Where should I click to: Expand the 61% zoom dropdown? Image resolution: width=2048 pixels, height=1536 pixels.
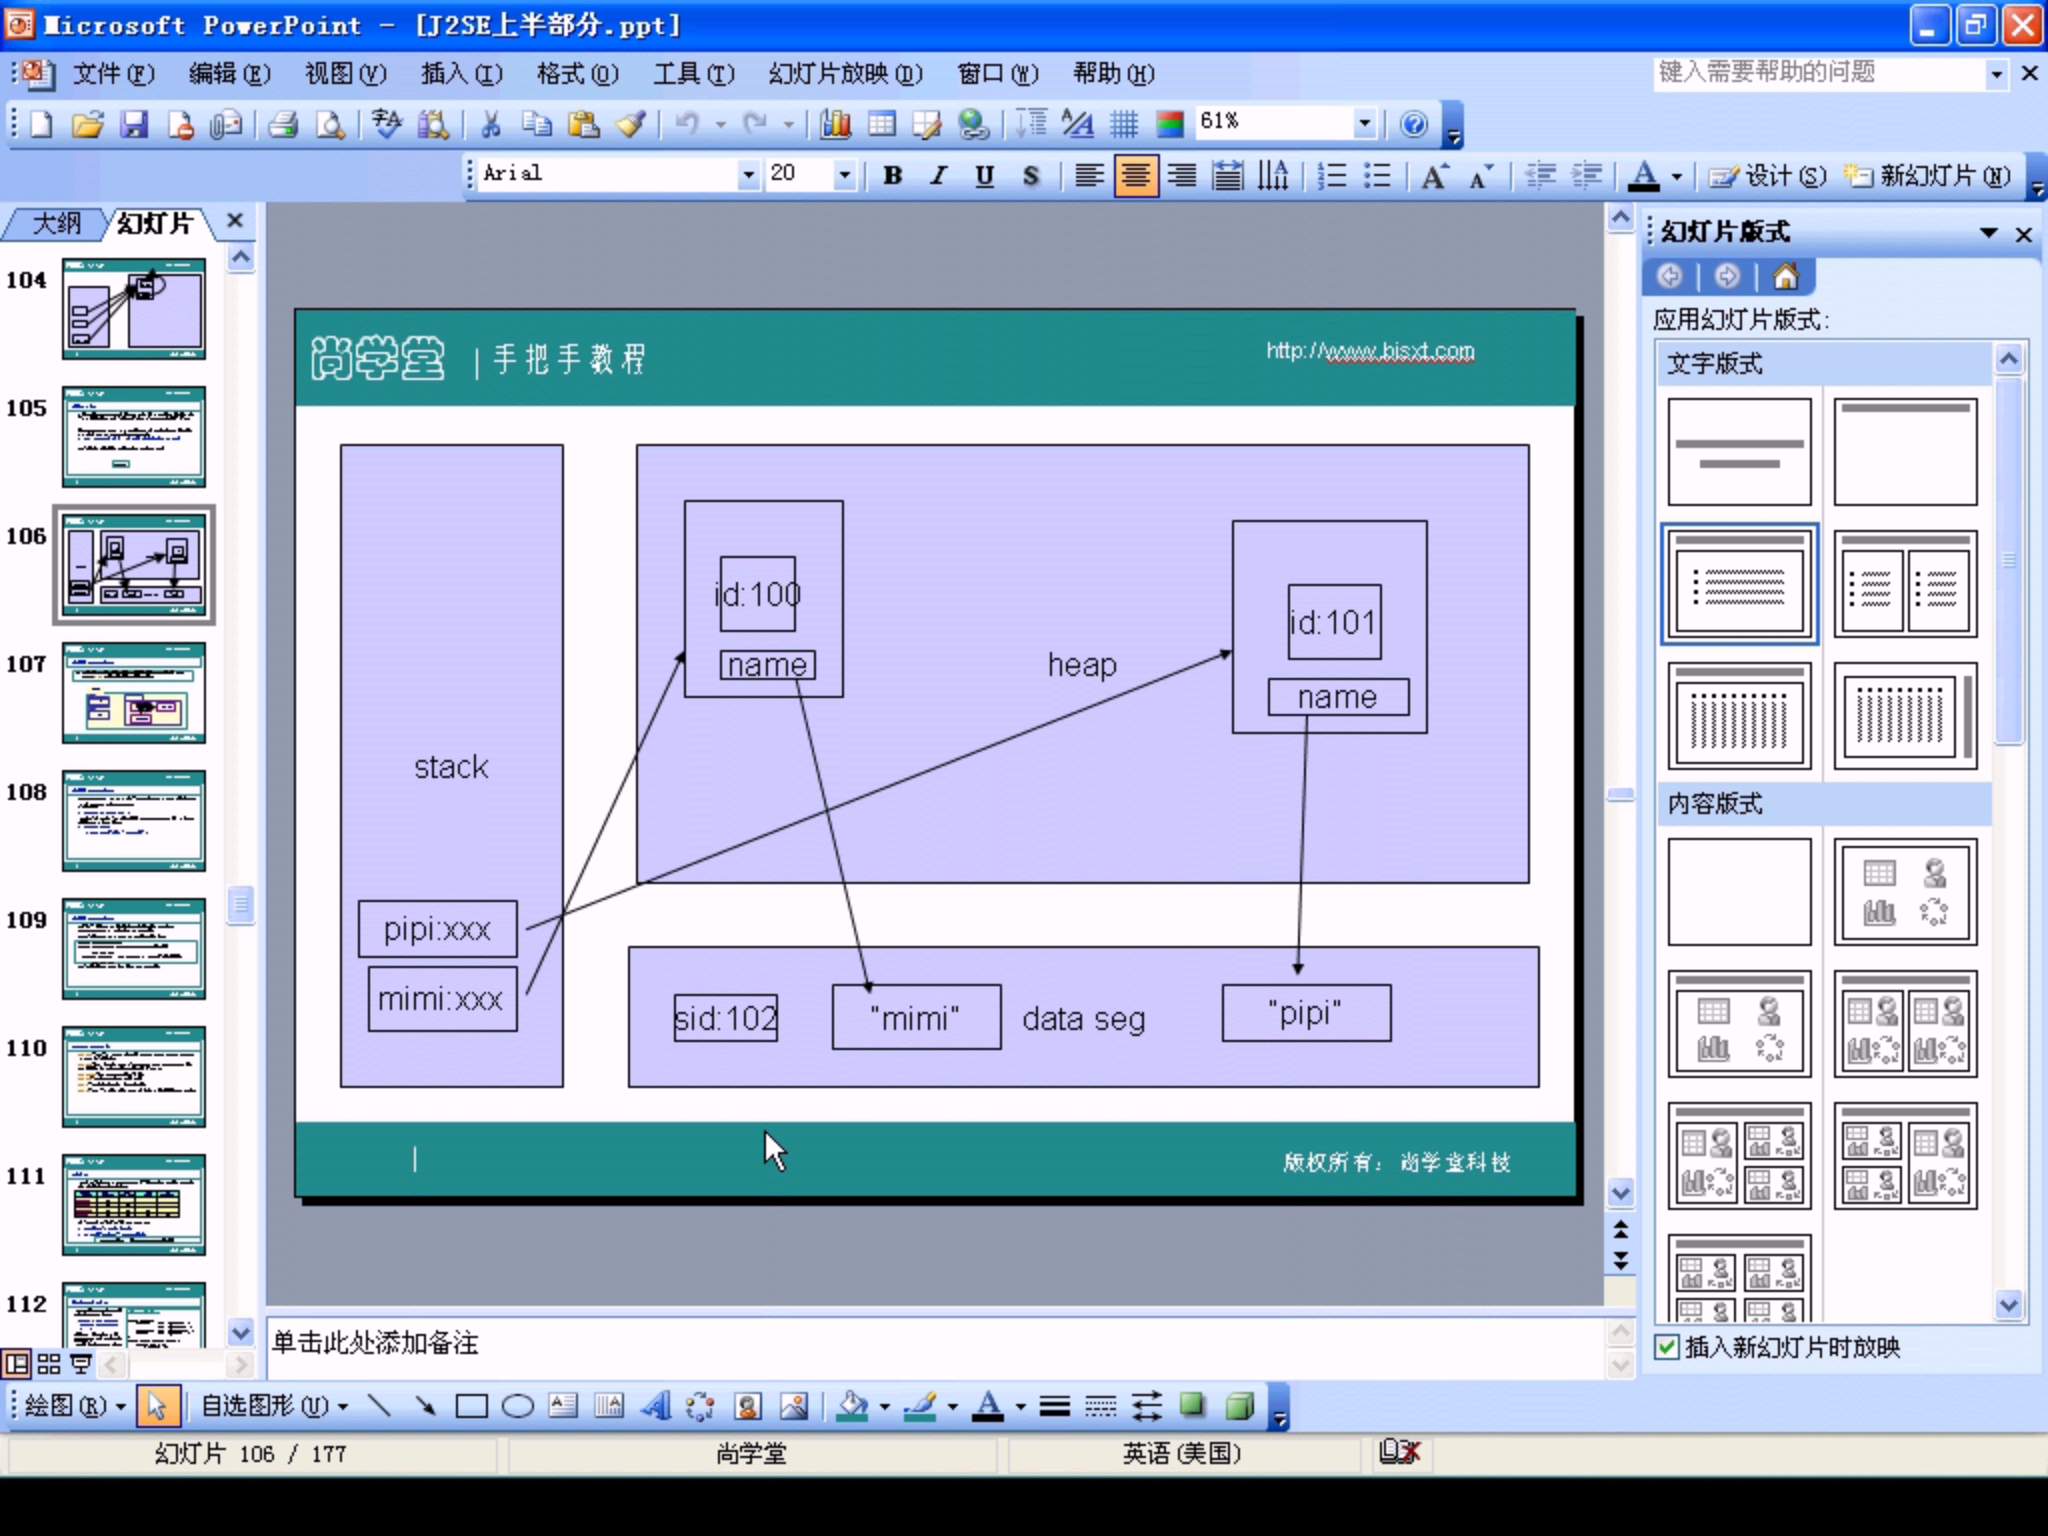[x=1364, y=123]
